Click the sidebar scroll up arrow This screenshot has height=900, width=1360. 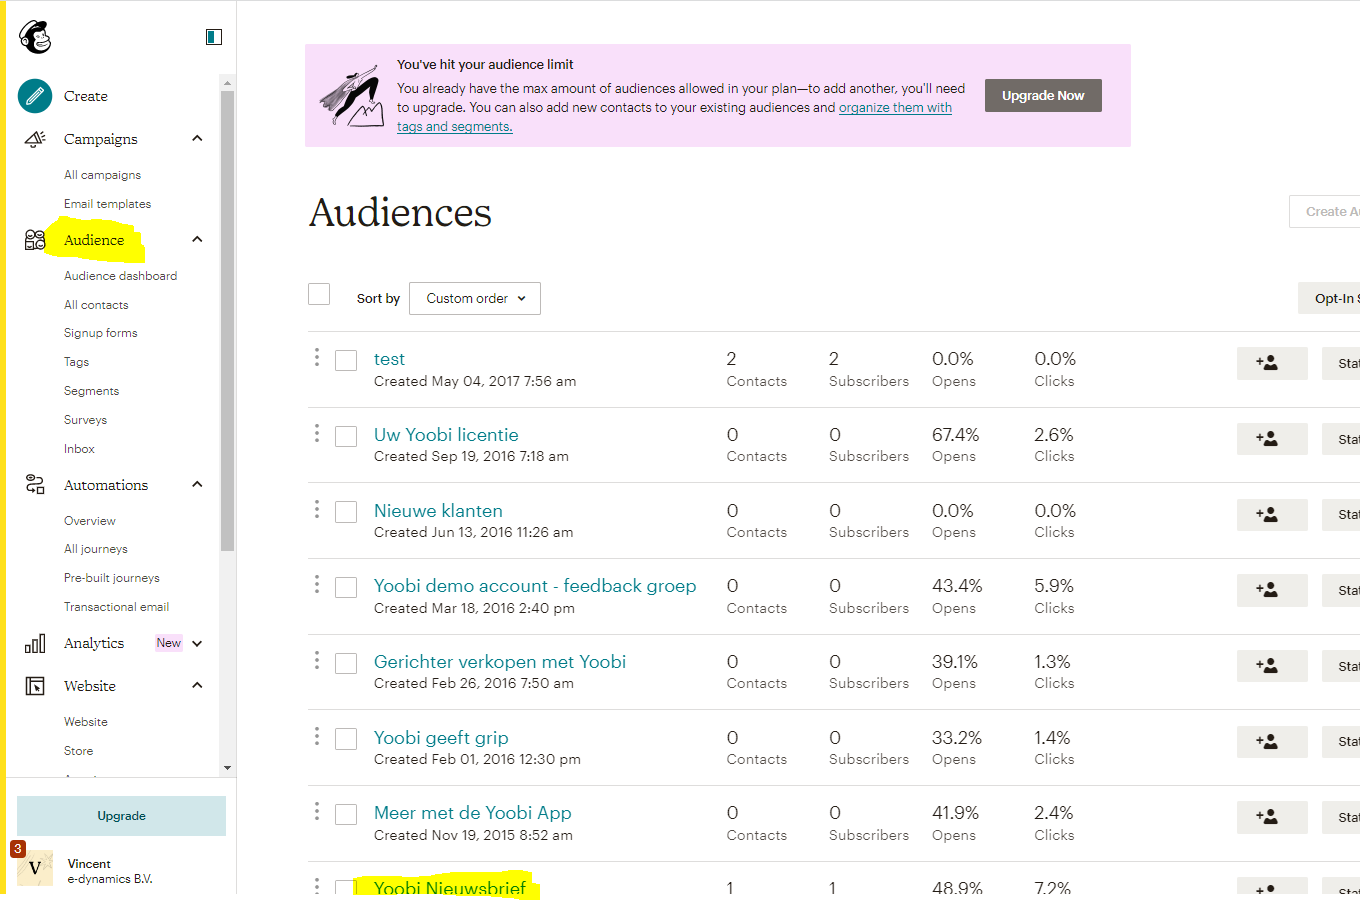click(x=228, y=83)
